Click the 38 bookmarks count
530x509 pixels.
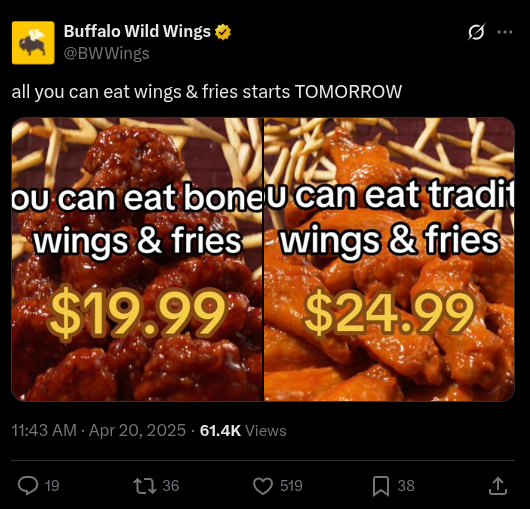point(406,486)
